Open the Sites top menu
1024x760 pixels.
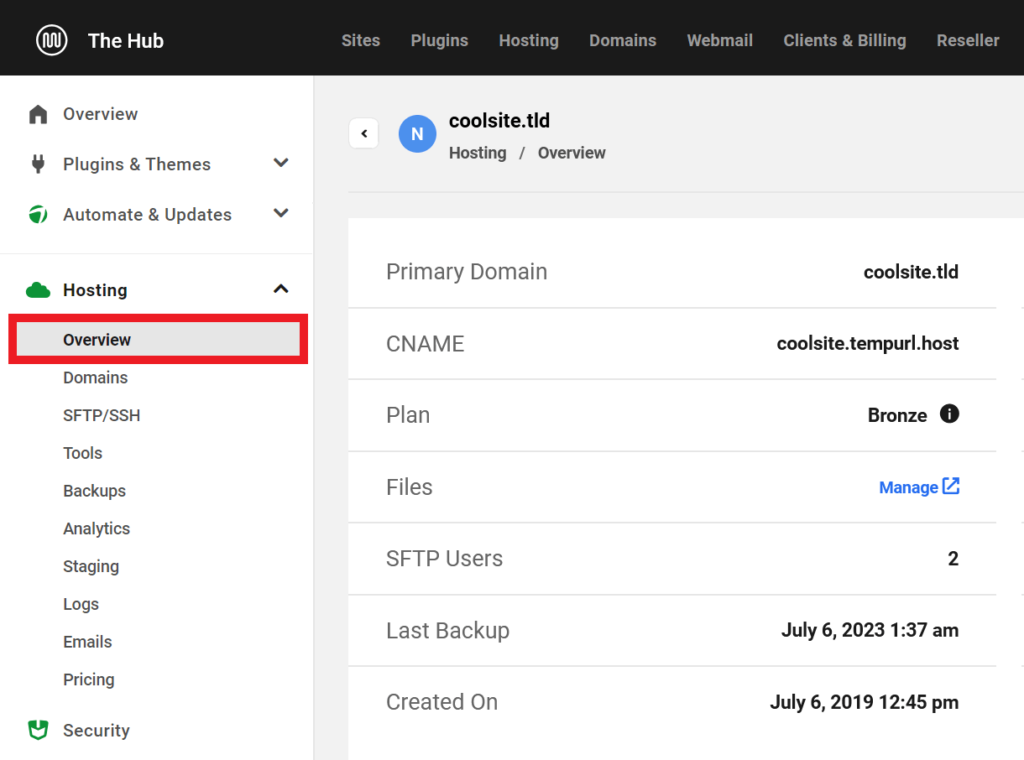(360, 40)
